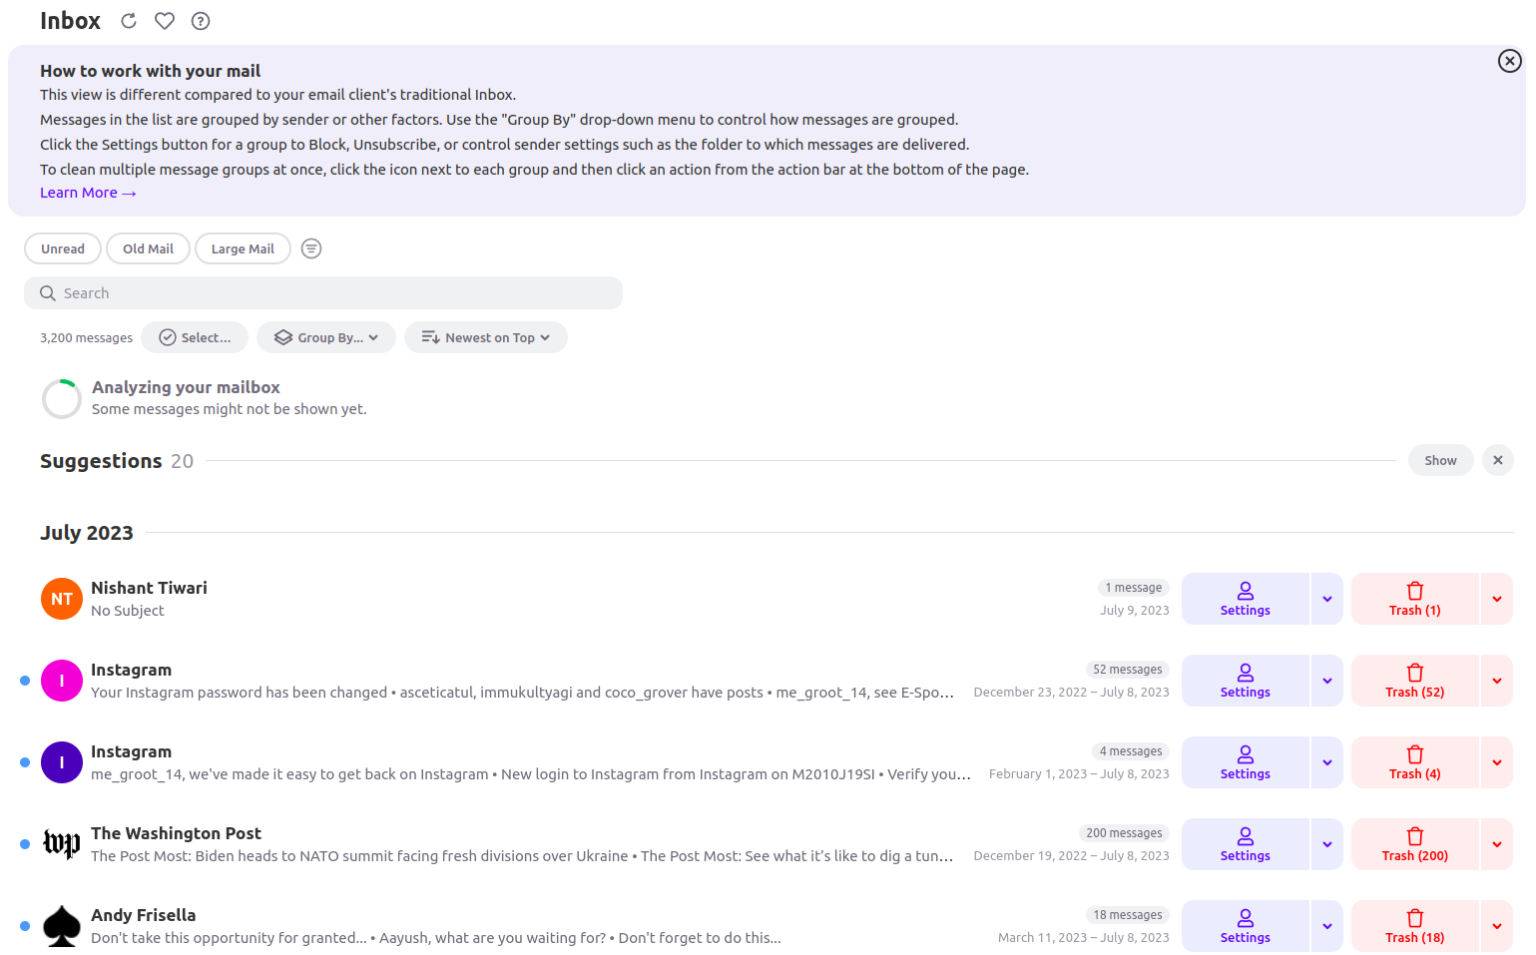Open Settings for Andy Frisella
This screenshot has width=1536, height=955.
(x=1245, y=926)
